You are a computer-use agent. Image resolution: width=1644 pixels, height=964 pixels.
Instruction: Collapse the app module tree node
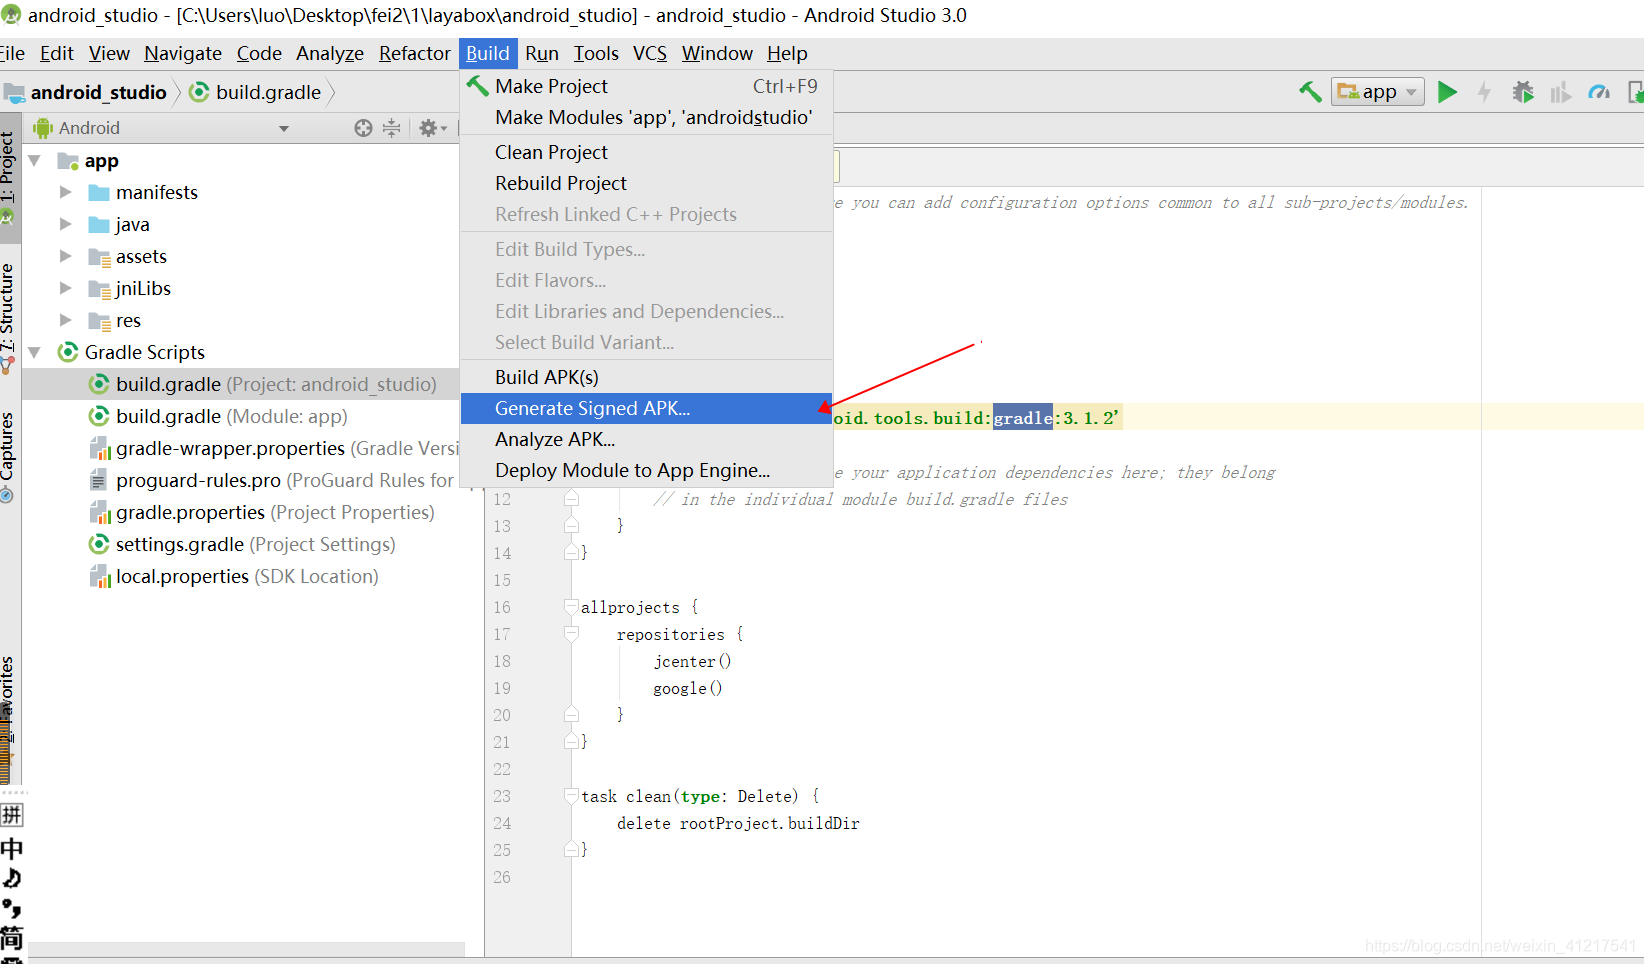point(35,161)
